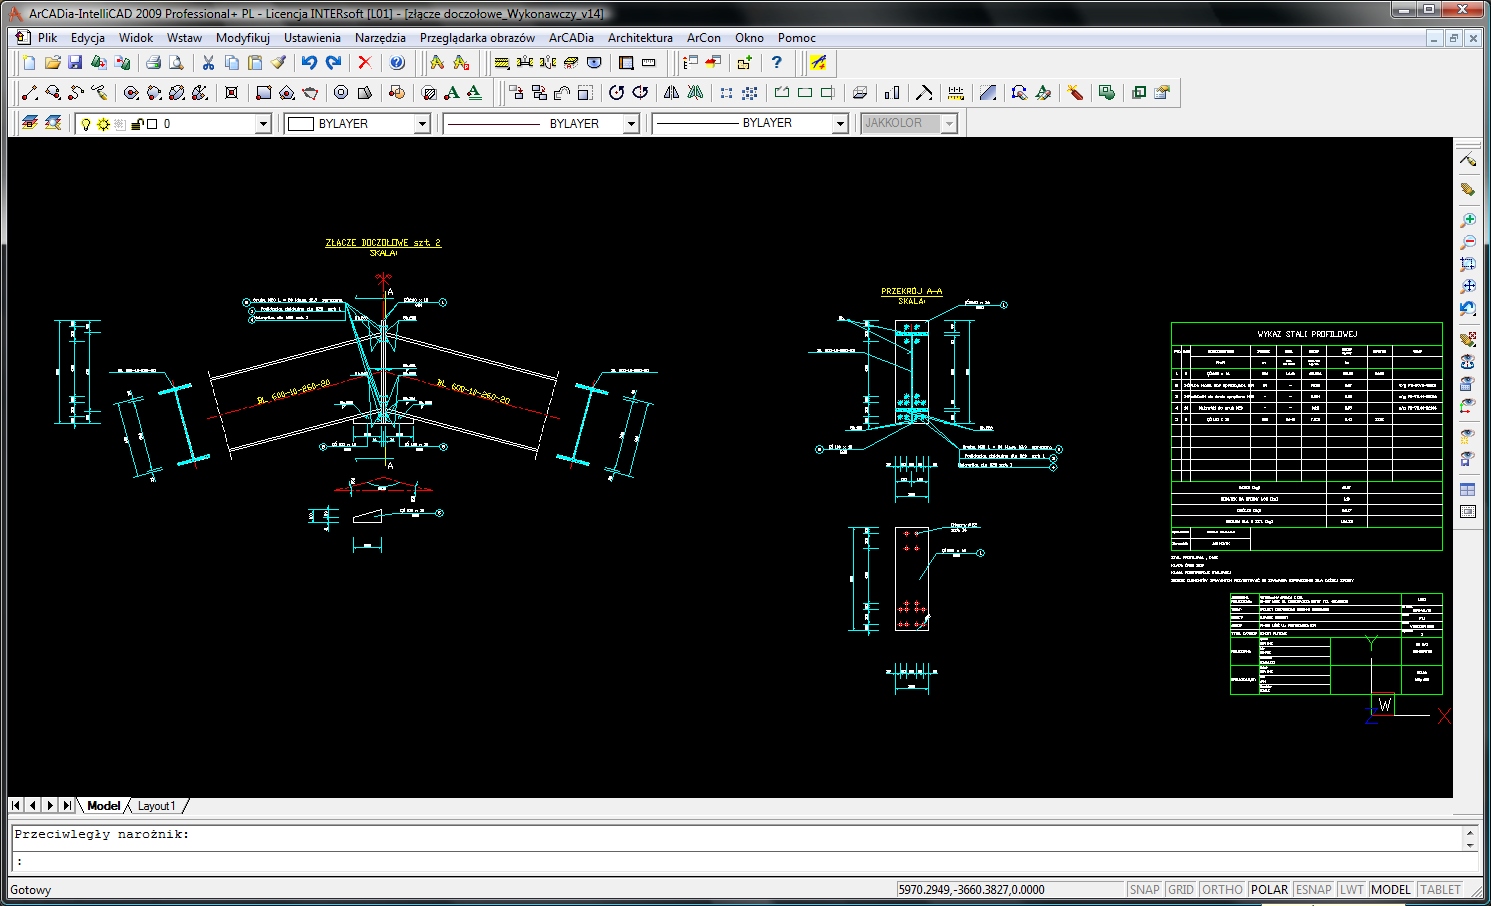Open the Przeglądarka obrazów menu

477,38
